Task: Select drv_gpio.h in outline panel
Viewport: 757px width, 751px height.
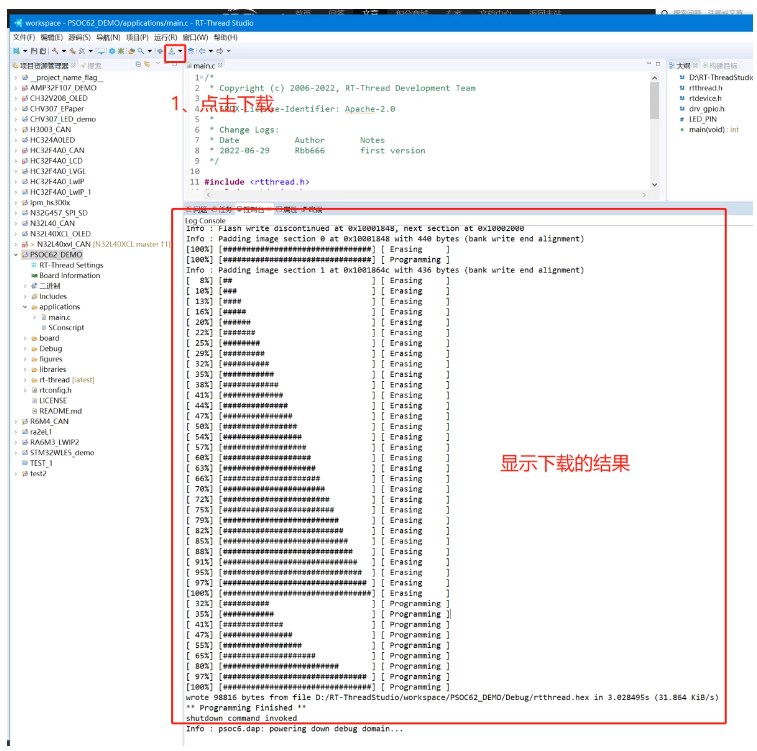Action: [706, 109]
